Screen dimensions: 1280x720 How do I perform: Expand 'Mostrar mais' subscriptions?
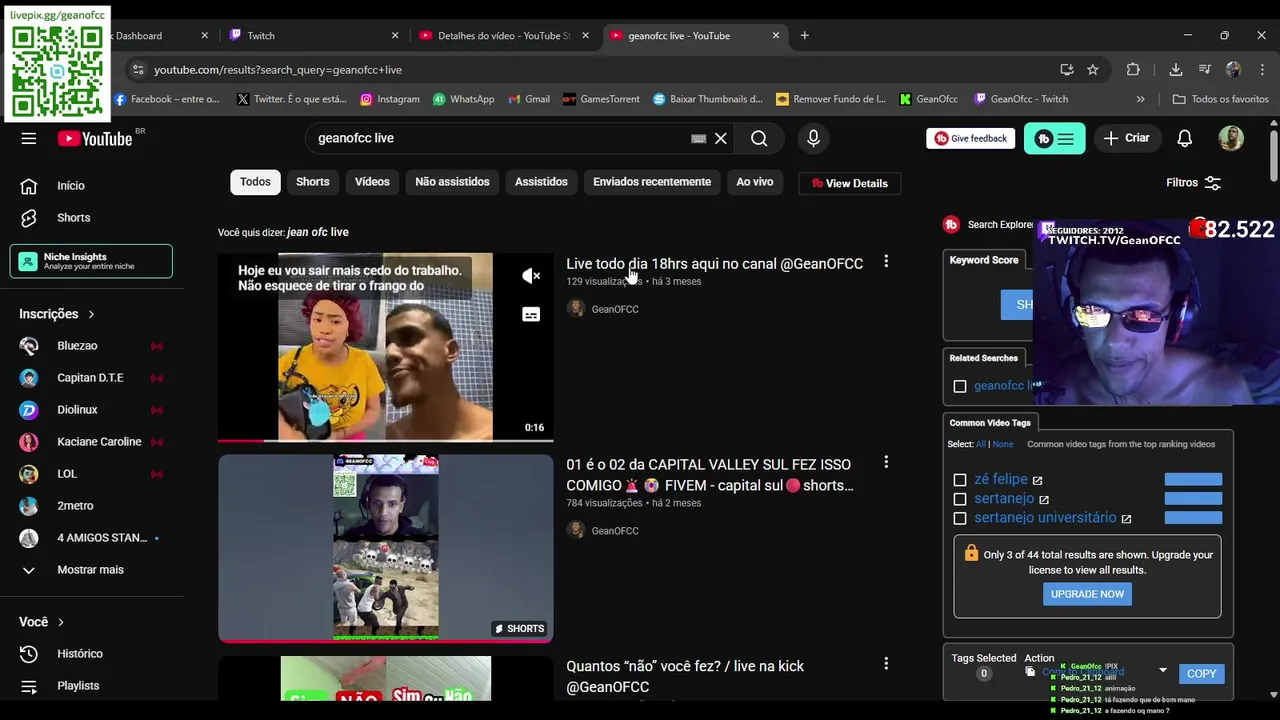tap(91, 569)
